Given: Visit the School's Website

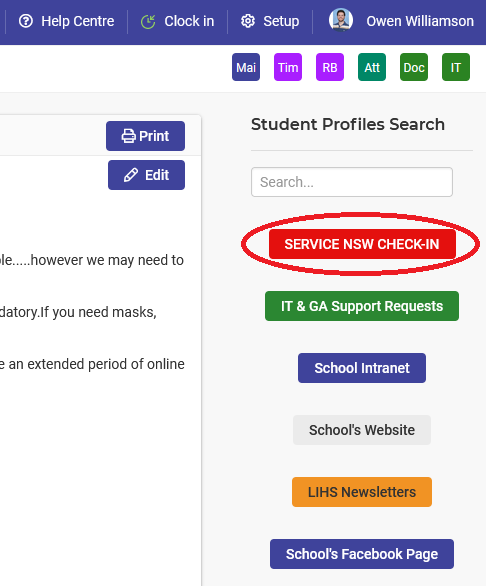Looking at the screenshot, I should (x=362, y=430).
